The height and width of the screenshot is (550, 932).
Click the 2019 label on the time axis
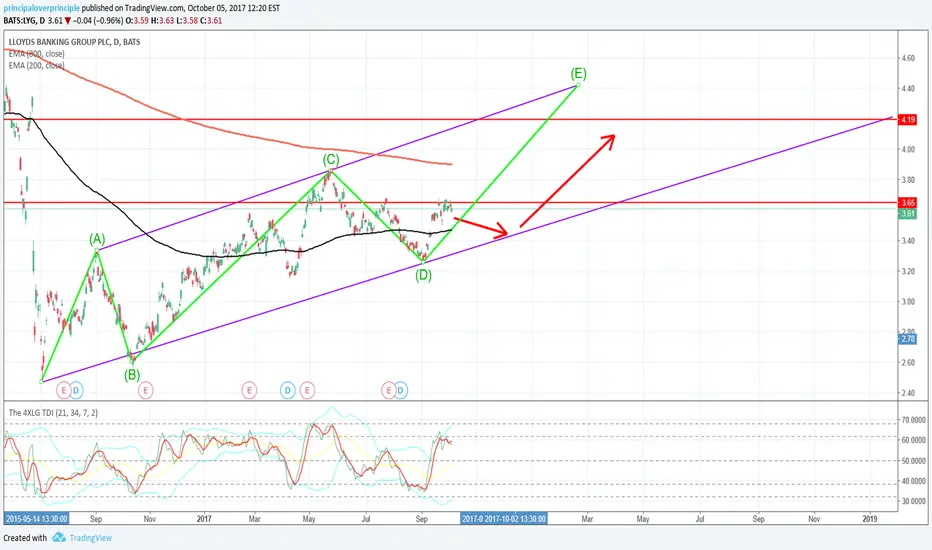coord(870,519)
